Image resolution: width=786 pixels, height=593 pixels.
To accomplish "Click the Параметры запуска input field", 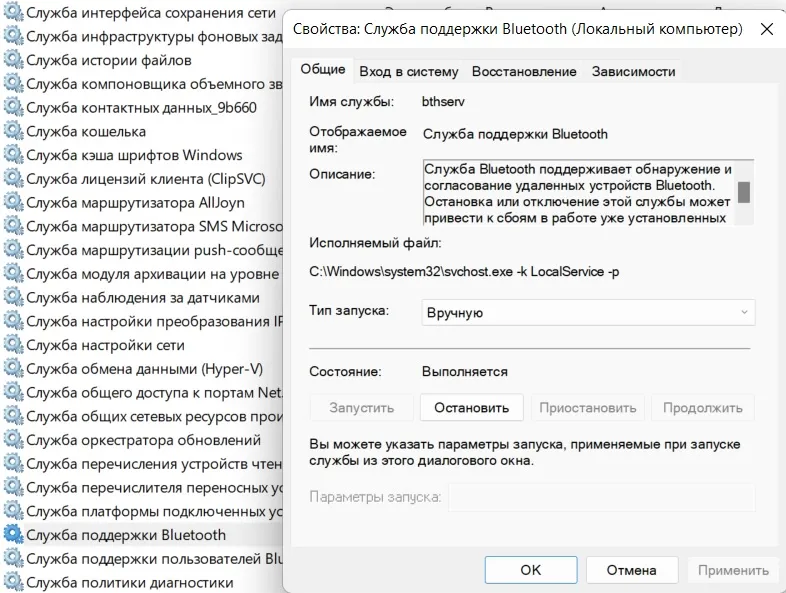I will pyautogui.click(x=602, y=497).
